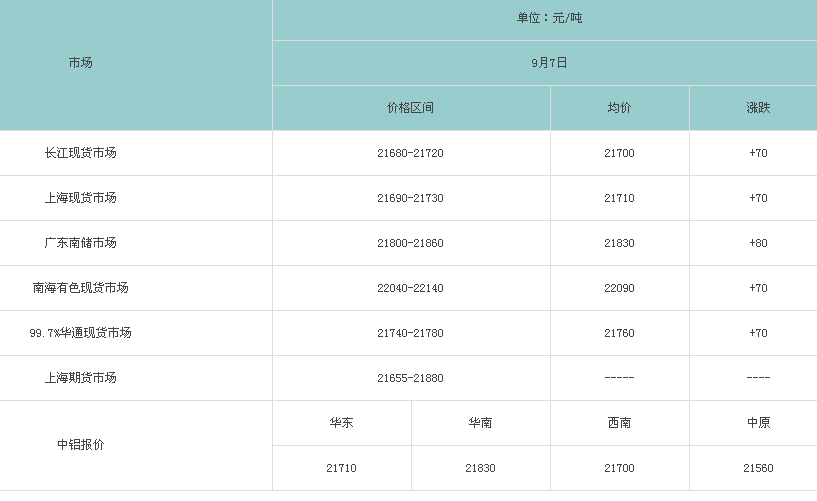Click price range 21680-21720 cell
This screenshot has height=501, width=817.
point(410,153)
